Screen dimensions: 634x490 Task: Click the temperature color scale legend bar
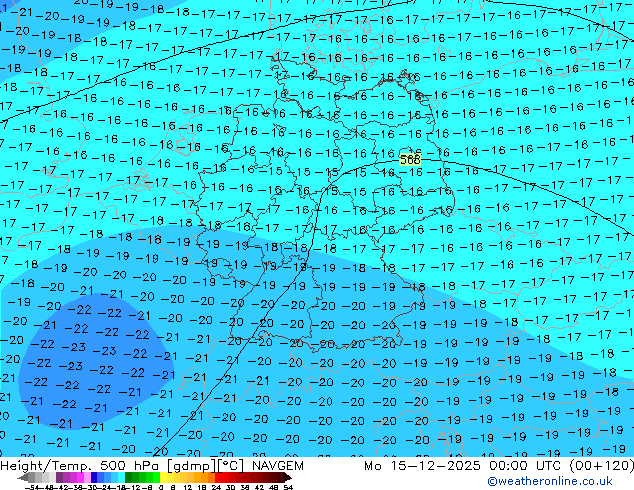(155, 477)
